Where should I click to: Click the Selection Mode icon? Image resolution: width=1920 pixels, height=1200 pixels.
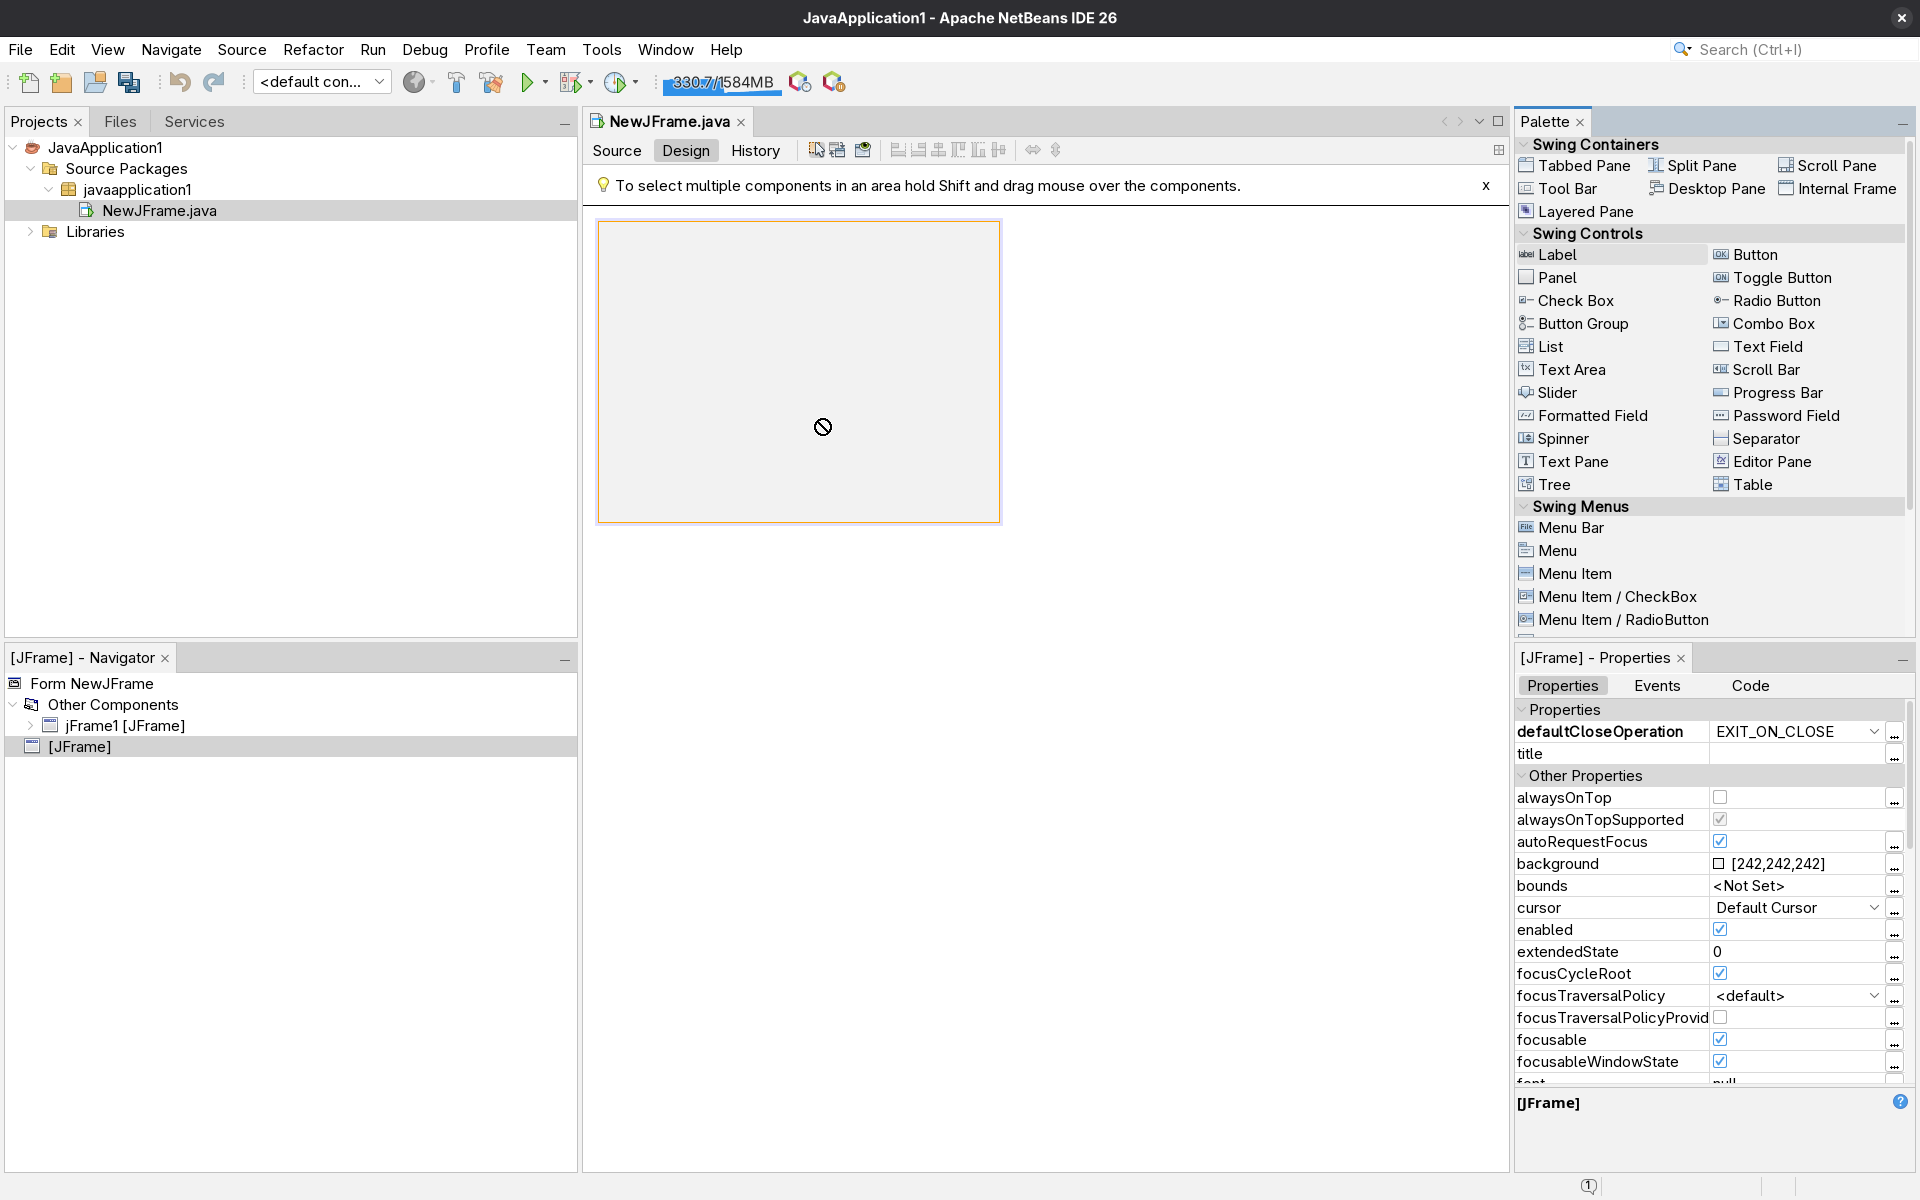pyautogui.click(x=816, y=150)
